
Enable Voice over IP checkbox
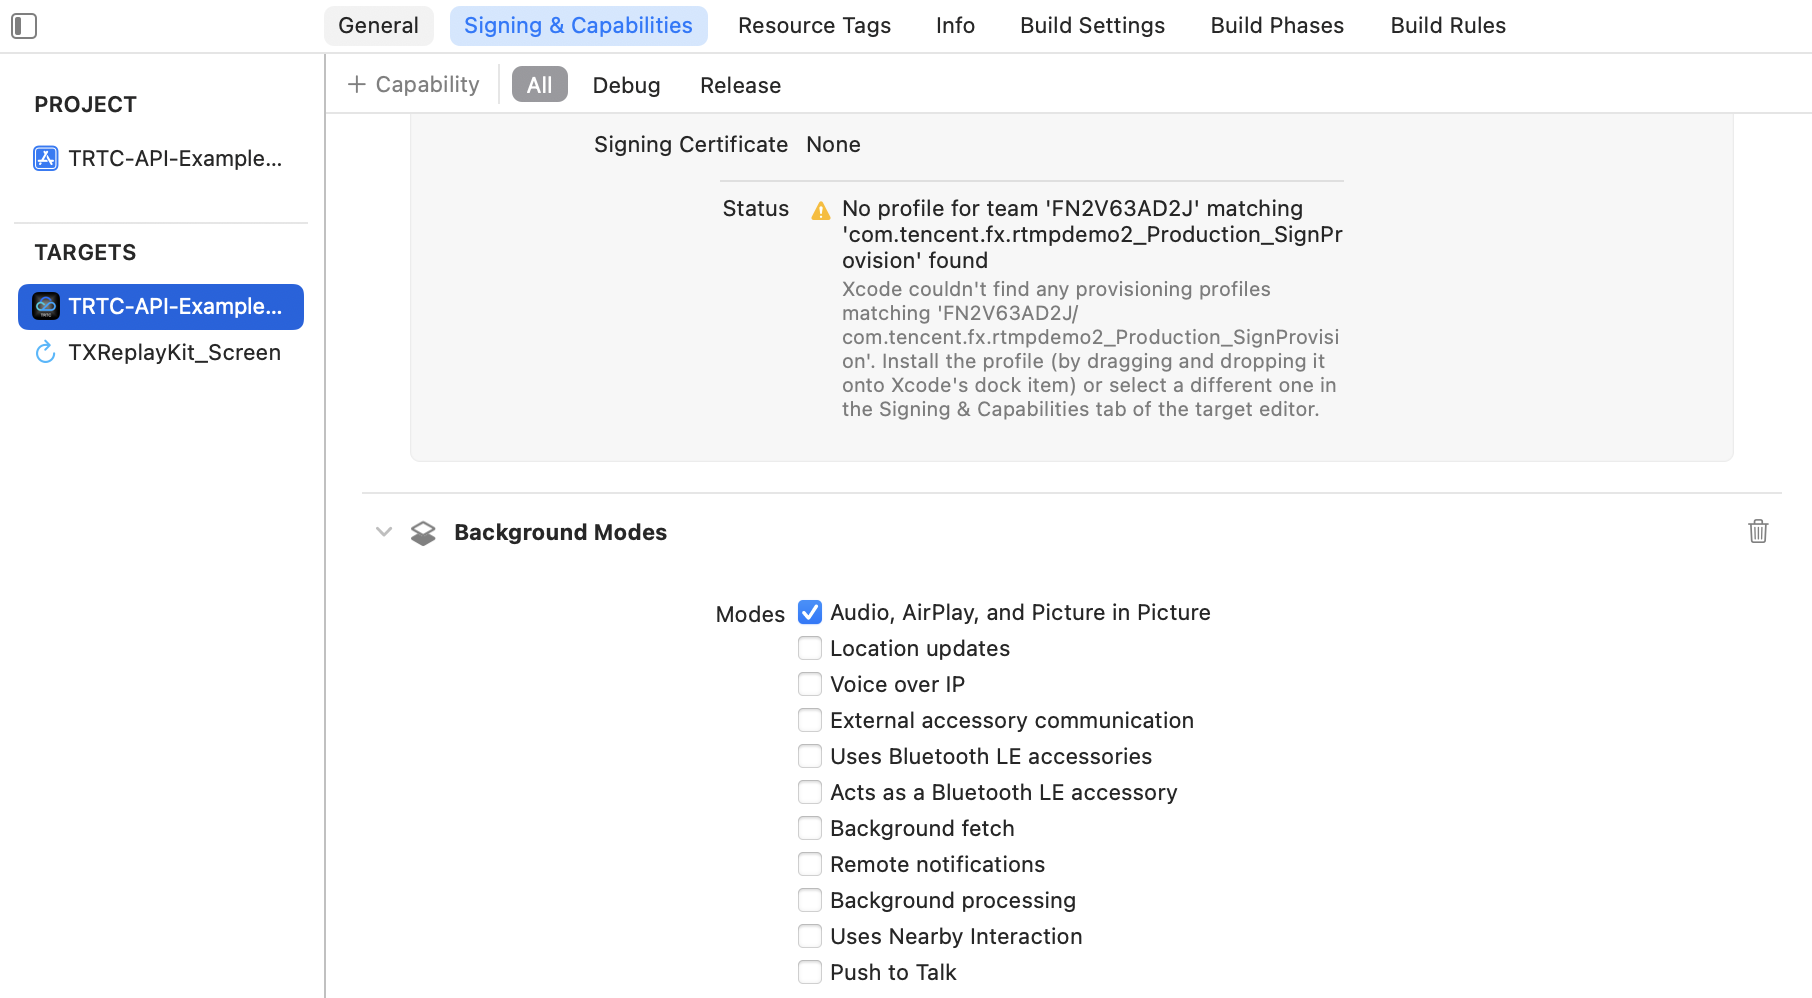pyautogui.click(x=810, y=684)
